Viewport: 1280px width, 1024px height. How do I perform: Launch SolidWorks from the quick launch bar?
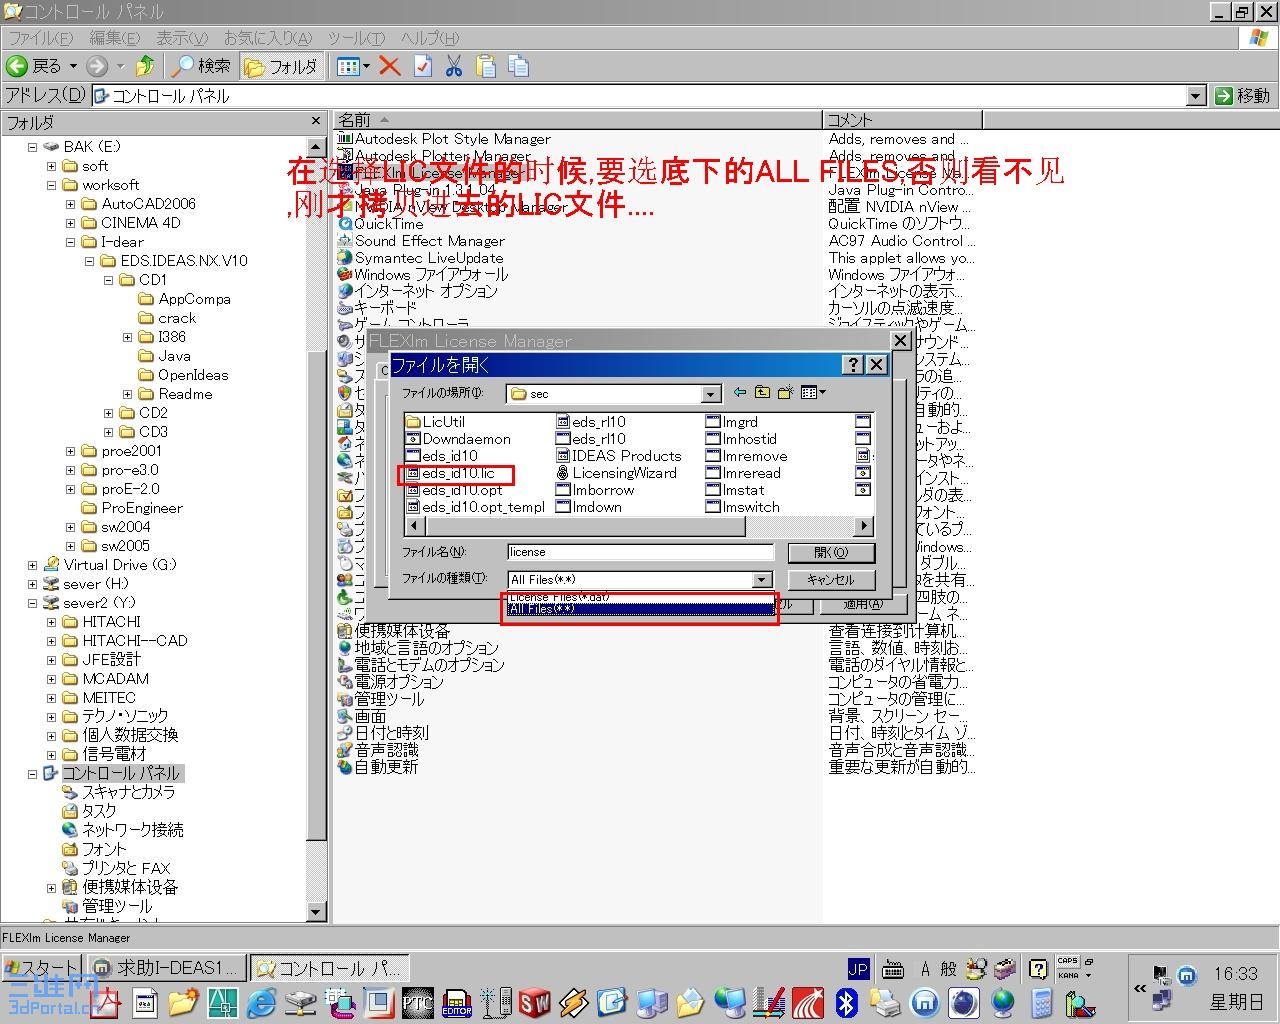point(535,1002)
